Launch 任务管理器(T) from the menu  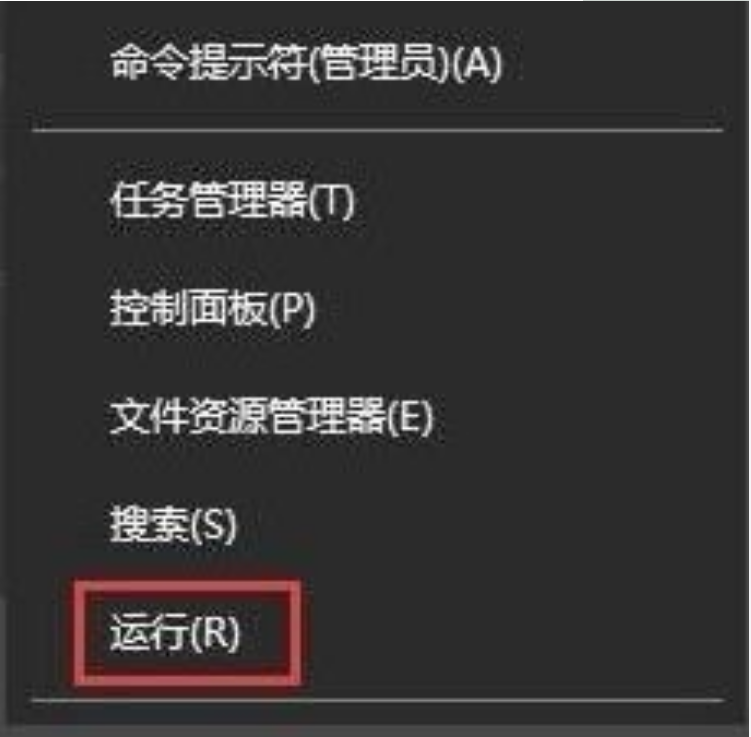[232, 200]
